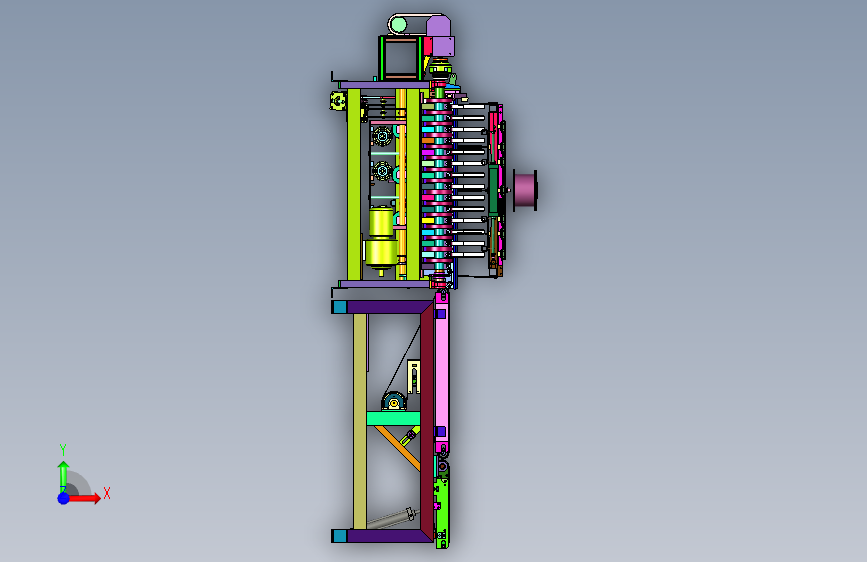This screenshot has height=562, width=867.
Task: Select the gray pneumatic cylinder near the base
Action: pos(391,518)
